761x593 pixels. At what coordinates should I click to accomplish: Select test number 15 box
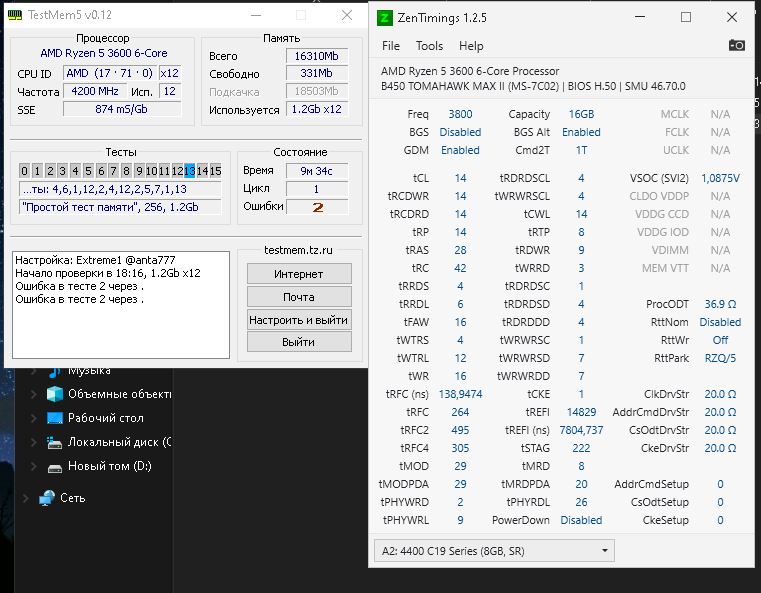point(215,171)
